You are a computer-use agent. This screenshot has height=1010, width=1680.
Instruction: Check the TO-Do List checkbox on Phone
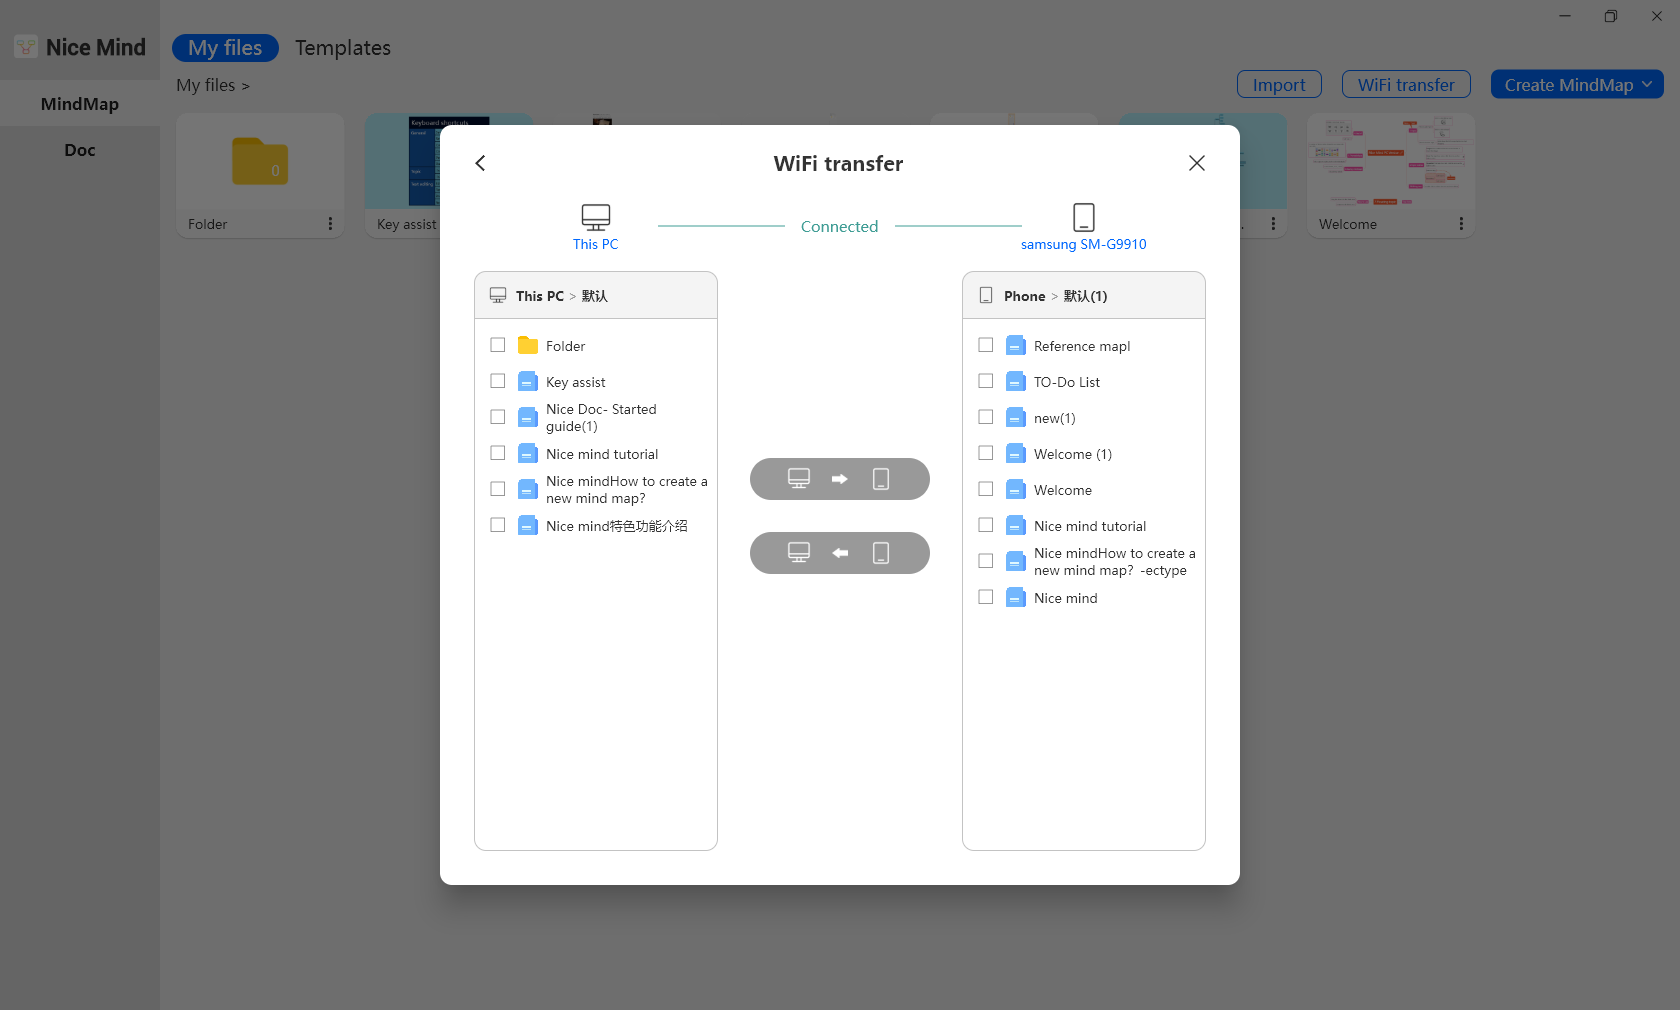tap(986, 381)
